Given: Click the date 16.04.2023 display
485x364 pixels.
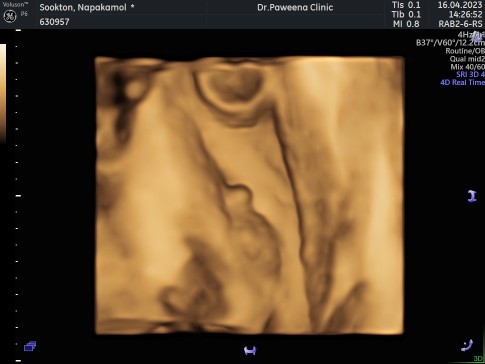Looking at the screenshot, I should [x=460, y=5].
